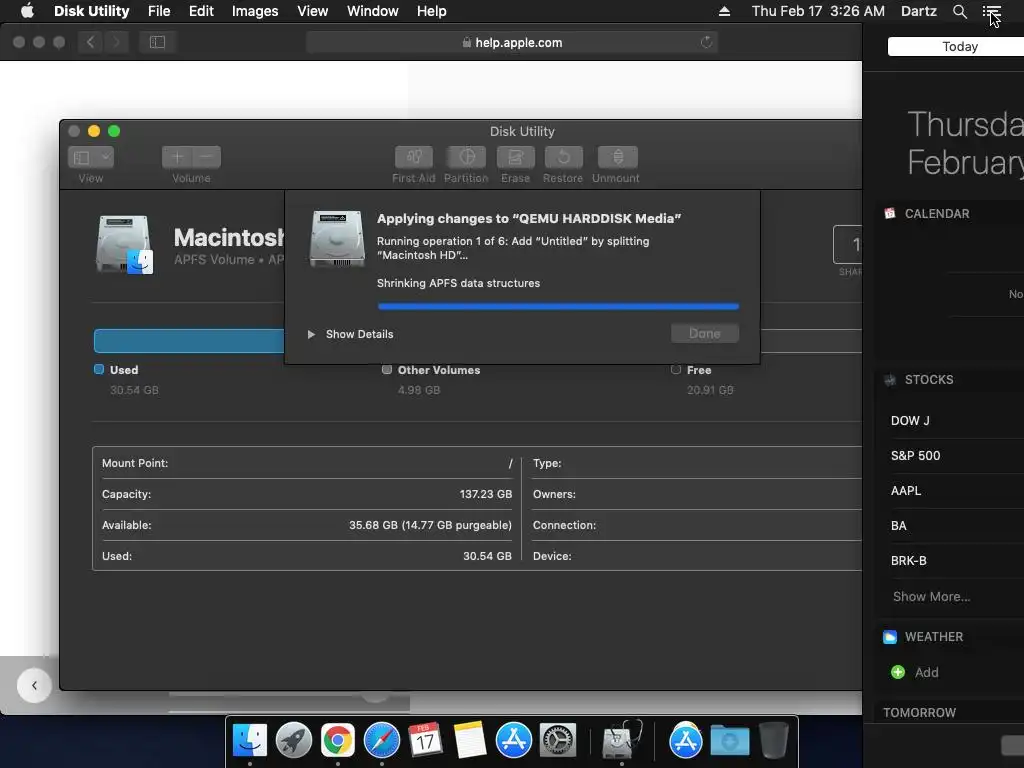
Task: Open Finder from the Dock
Action: [x=250, y=741]
